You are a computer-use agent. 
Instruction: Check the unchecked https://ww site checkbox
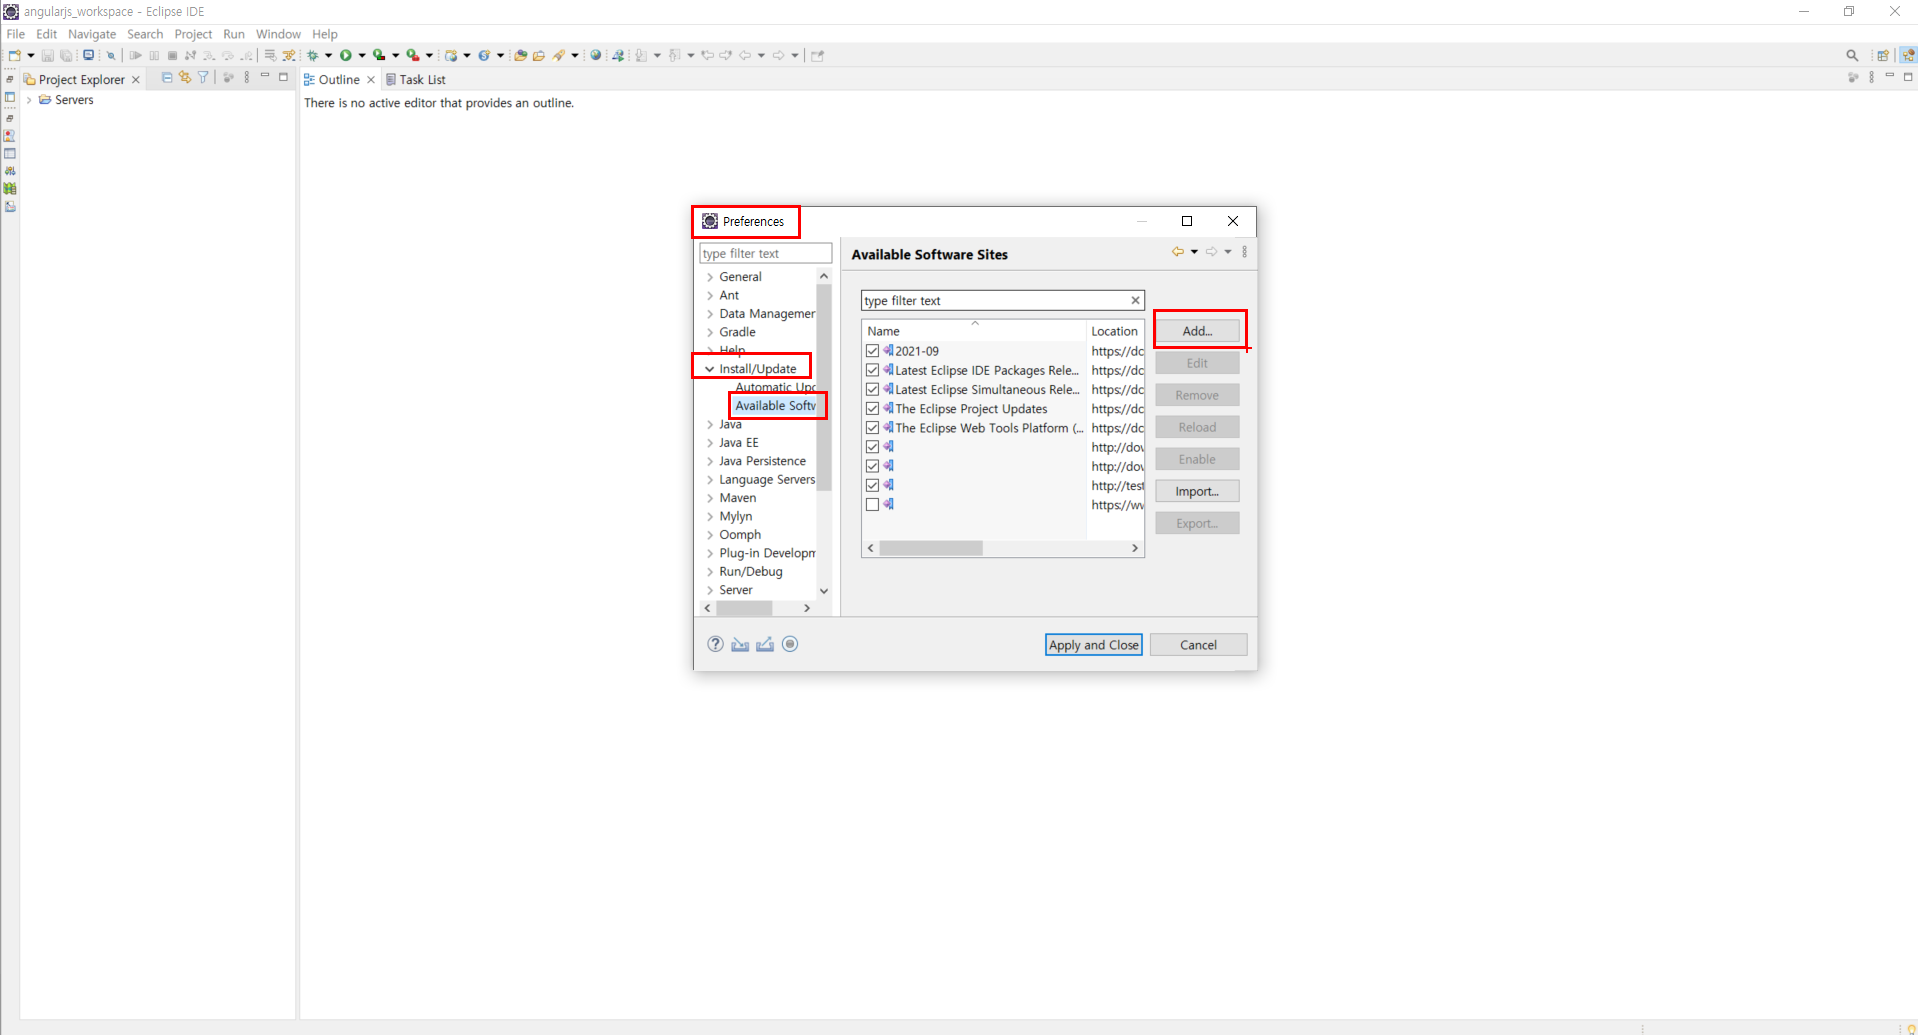click(873, 504)
